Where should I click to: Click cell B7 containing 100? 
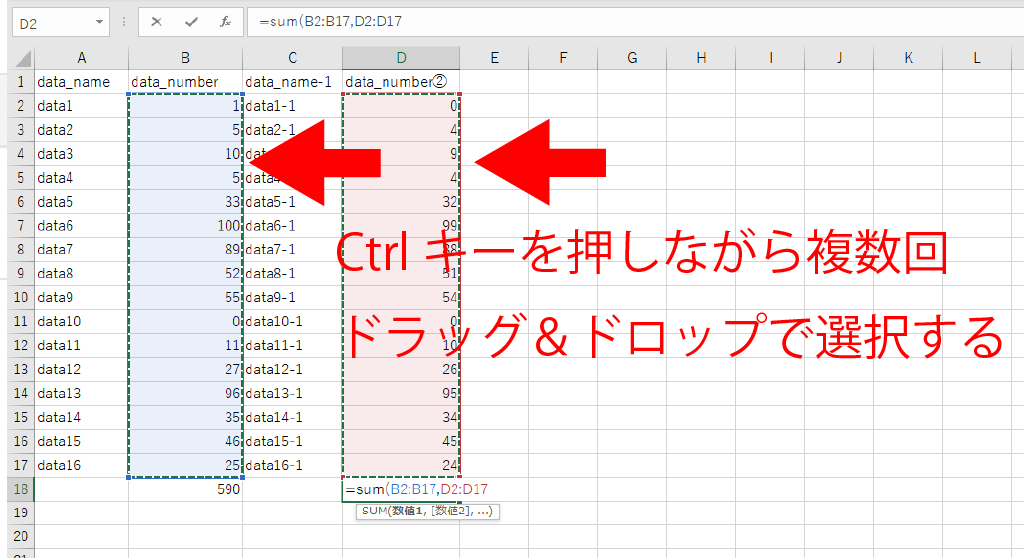pyautogui.click(x=185, y=225)
